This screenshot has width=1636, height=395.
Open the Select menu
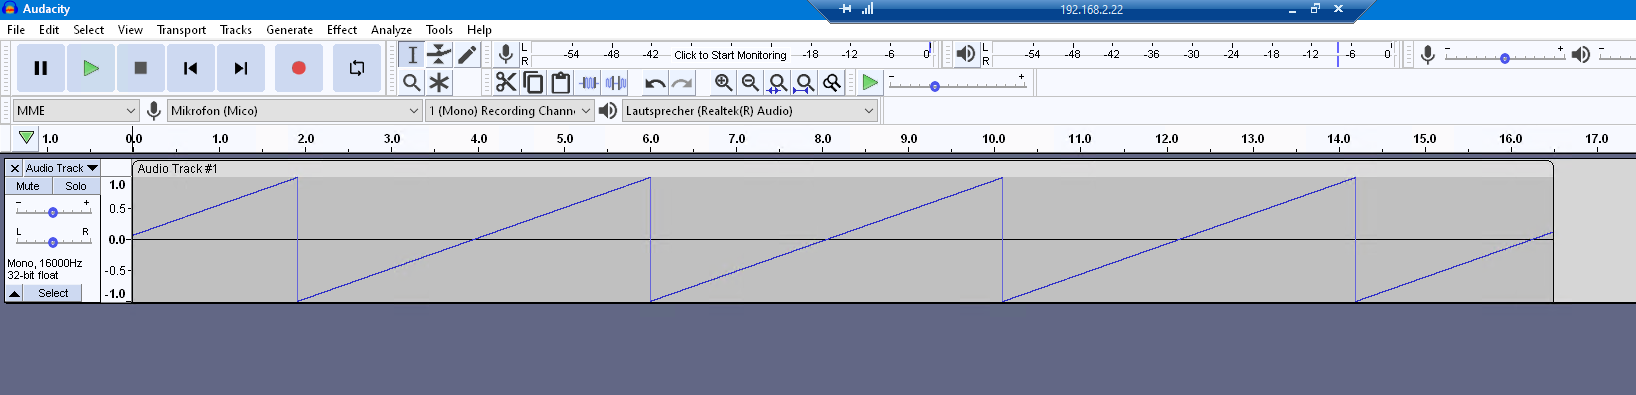(x=89, y=30)
